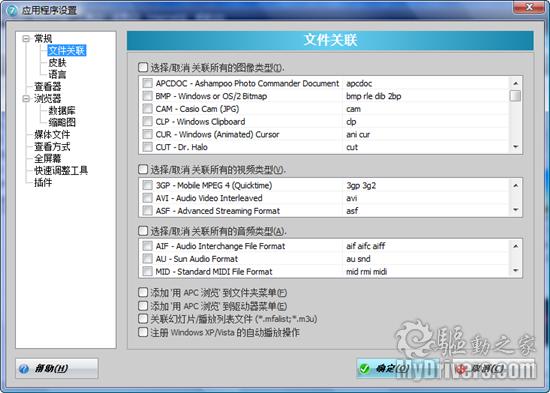Click the 'aif aifc aiff' extensions cell
The height and width of the screenshot is (393, 550).
365,246
